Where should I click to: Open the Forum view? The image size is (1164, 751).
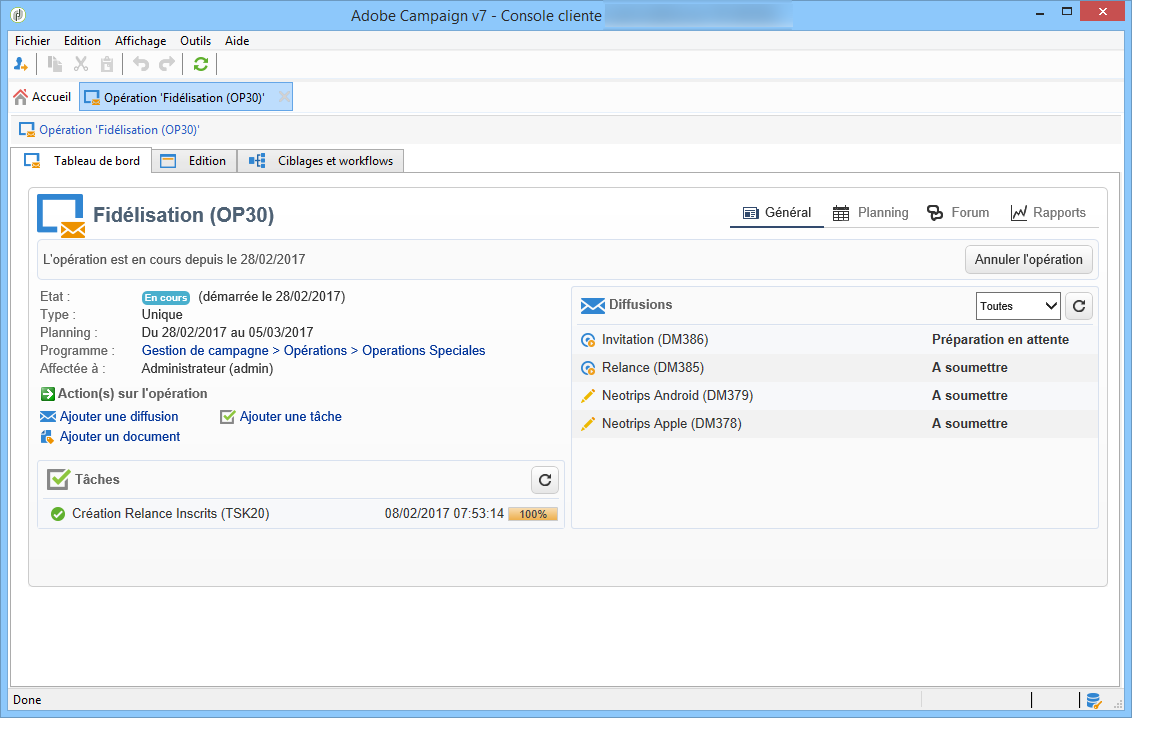click(958, 213)
